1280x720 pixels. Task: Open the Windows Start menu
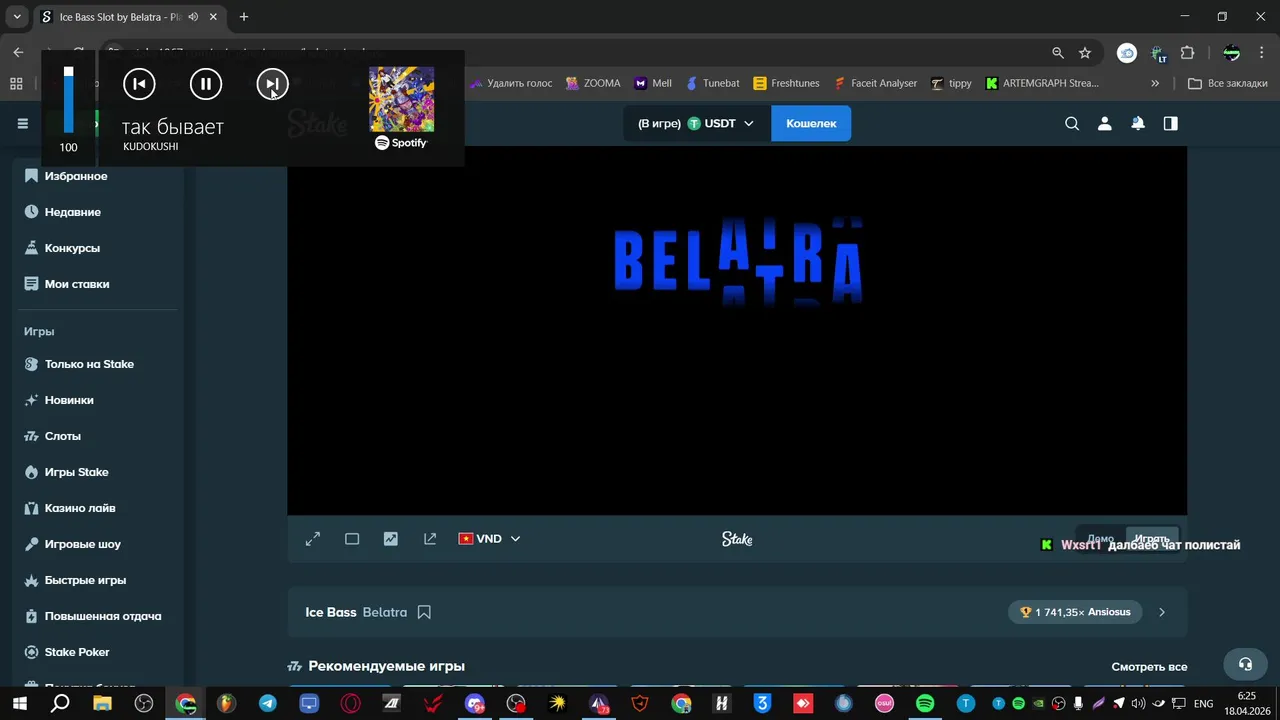(x=18, y=703)
